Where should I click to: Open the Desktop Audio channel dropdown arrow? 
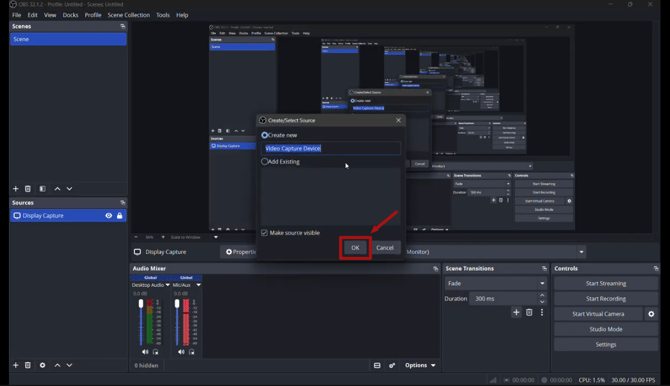(x=168, y=285)
